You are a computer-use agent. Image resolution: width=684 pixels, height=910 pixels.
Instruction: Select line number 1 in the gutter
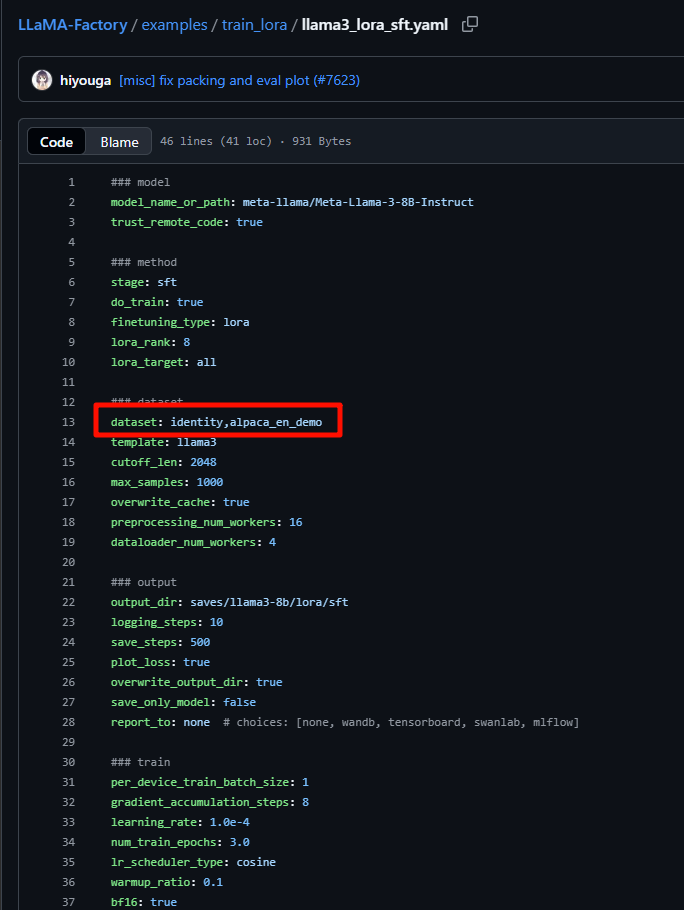click(71, 182)
